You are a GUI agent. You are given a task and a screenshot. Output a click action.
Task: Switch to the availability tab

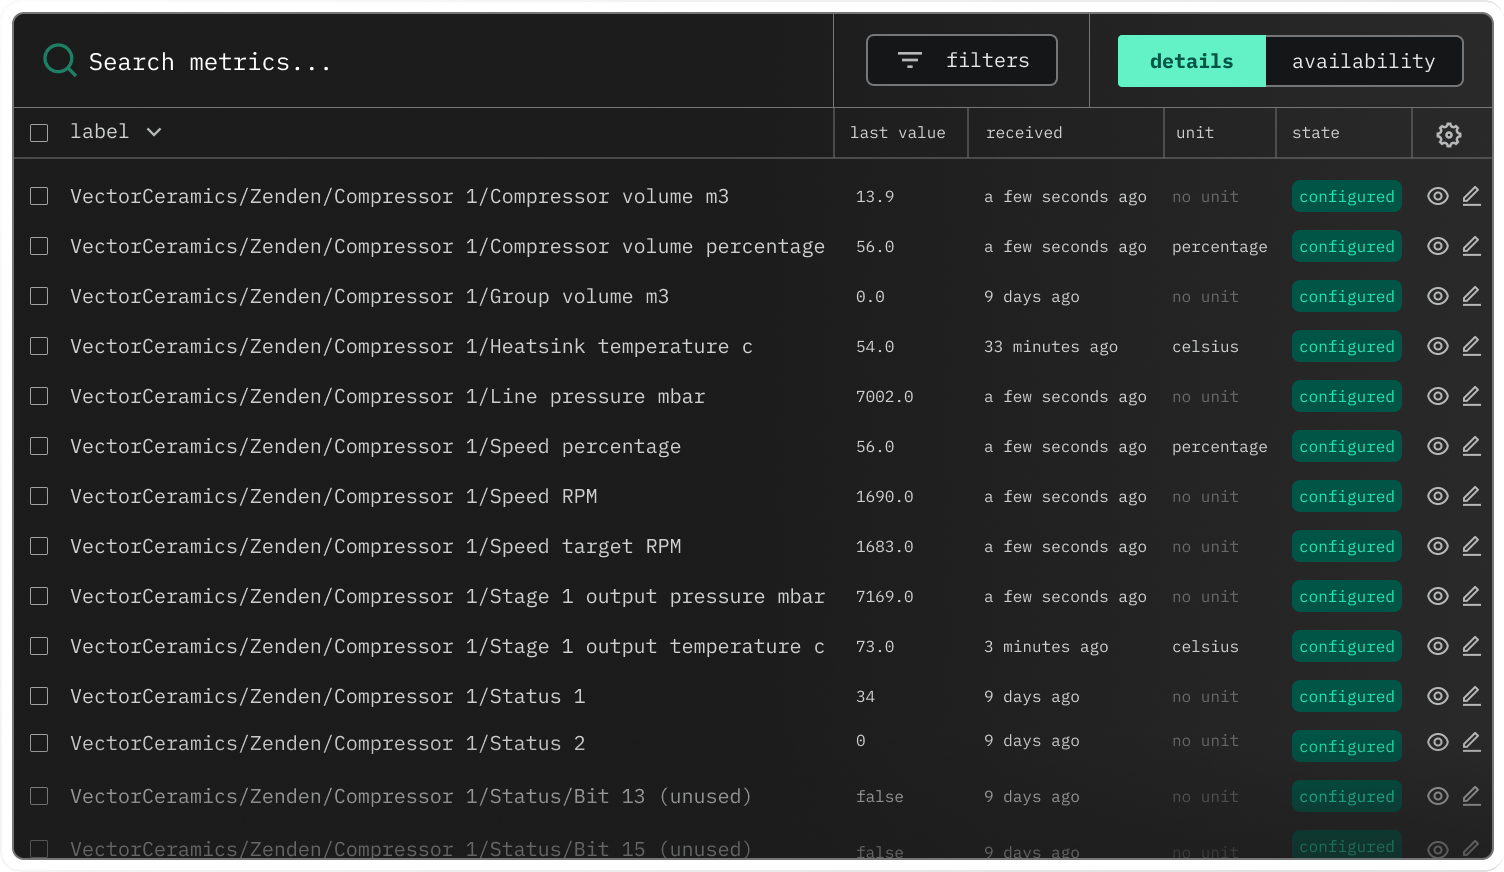coord(1363,61)
